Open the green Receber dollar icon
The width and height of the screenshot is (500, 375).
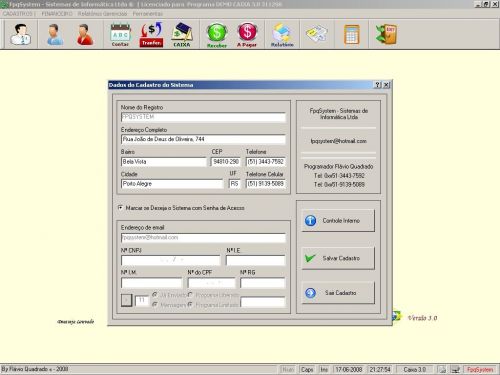click(x=217, y=35)
